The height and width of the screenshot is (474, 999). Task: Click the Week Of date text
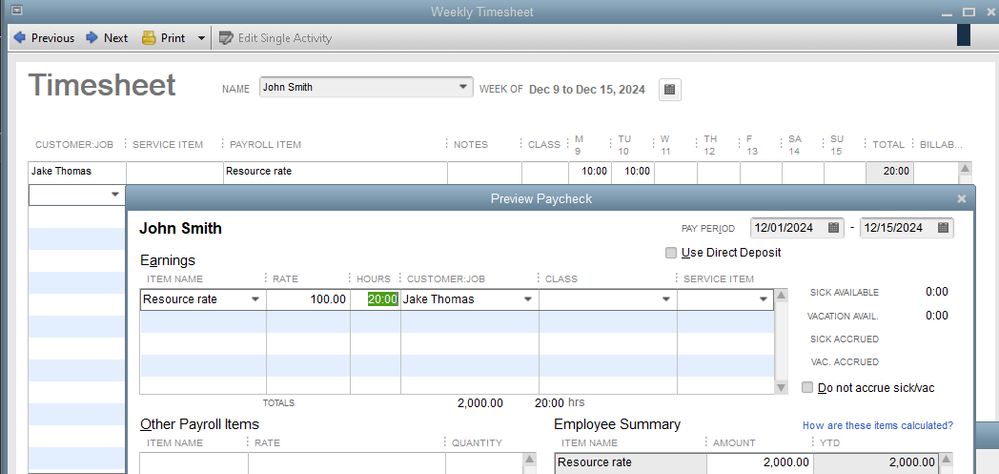587,90
